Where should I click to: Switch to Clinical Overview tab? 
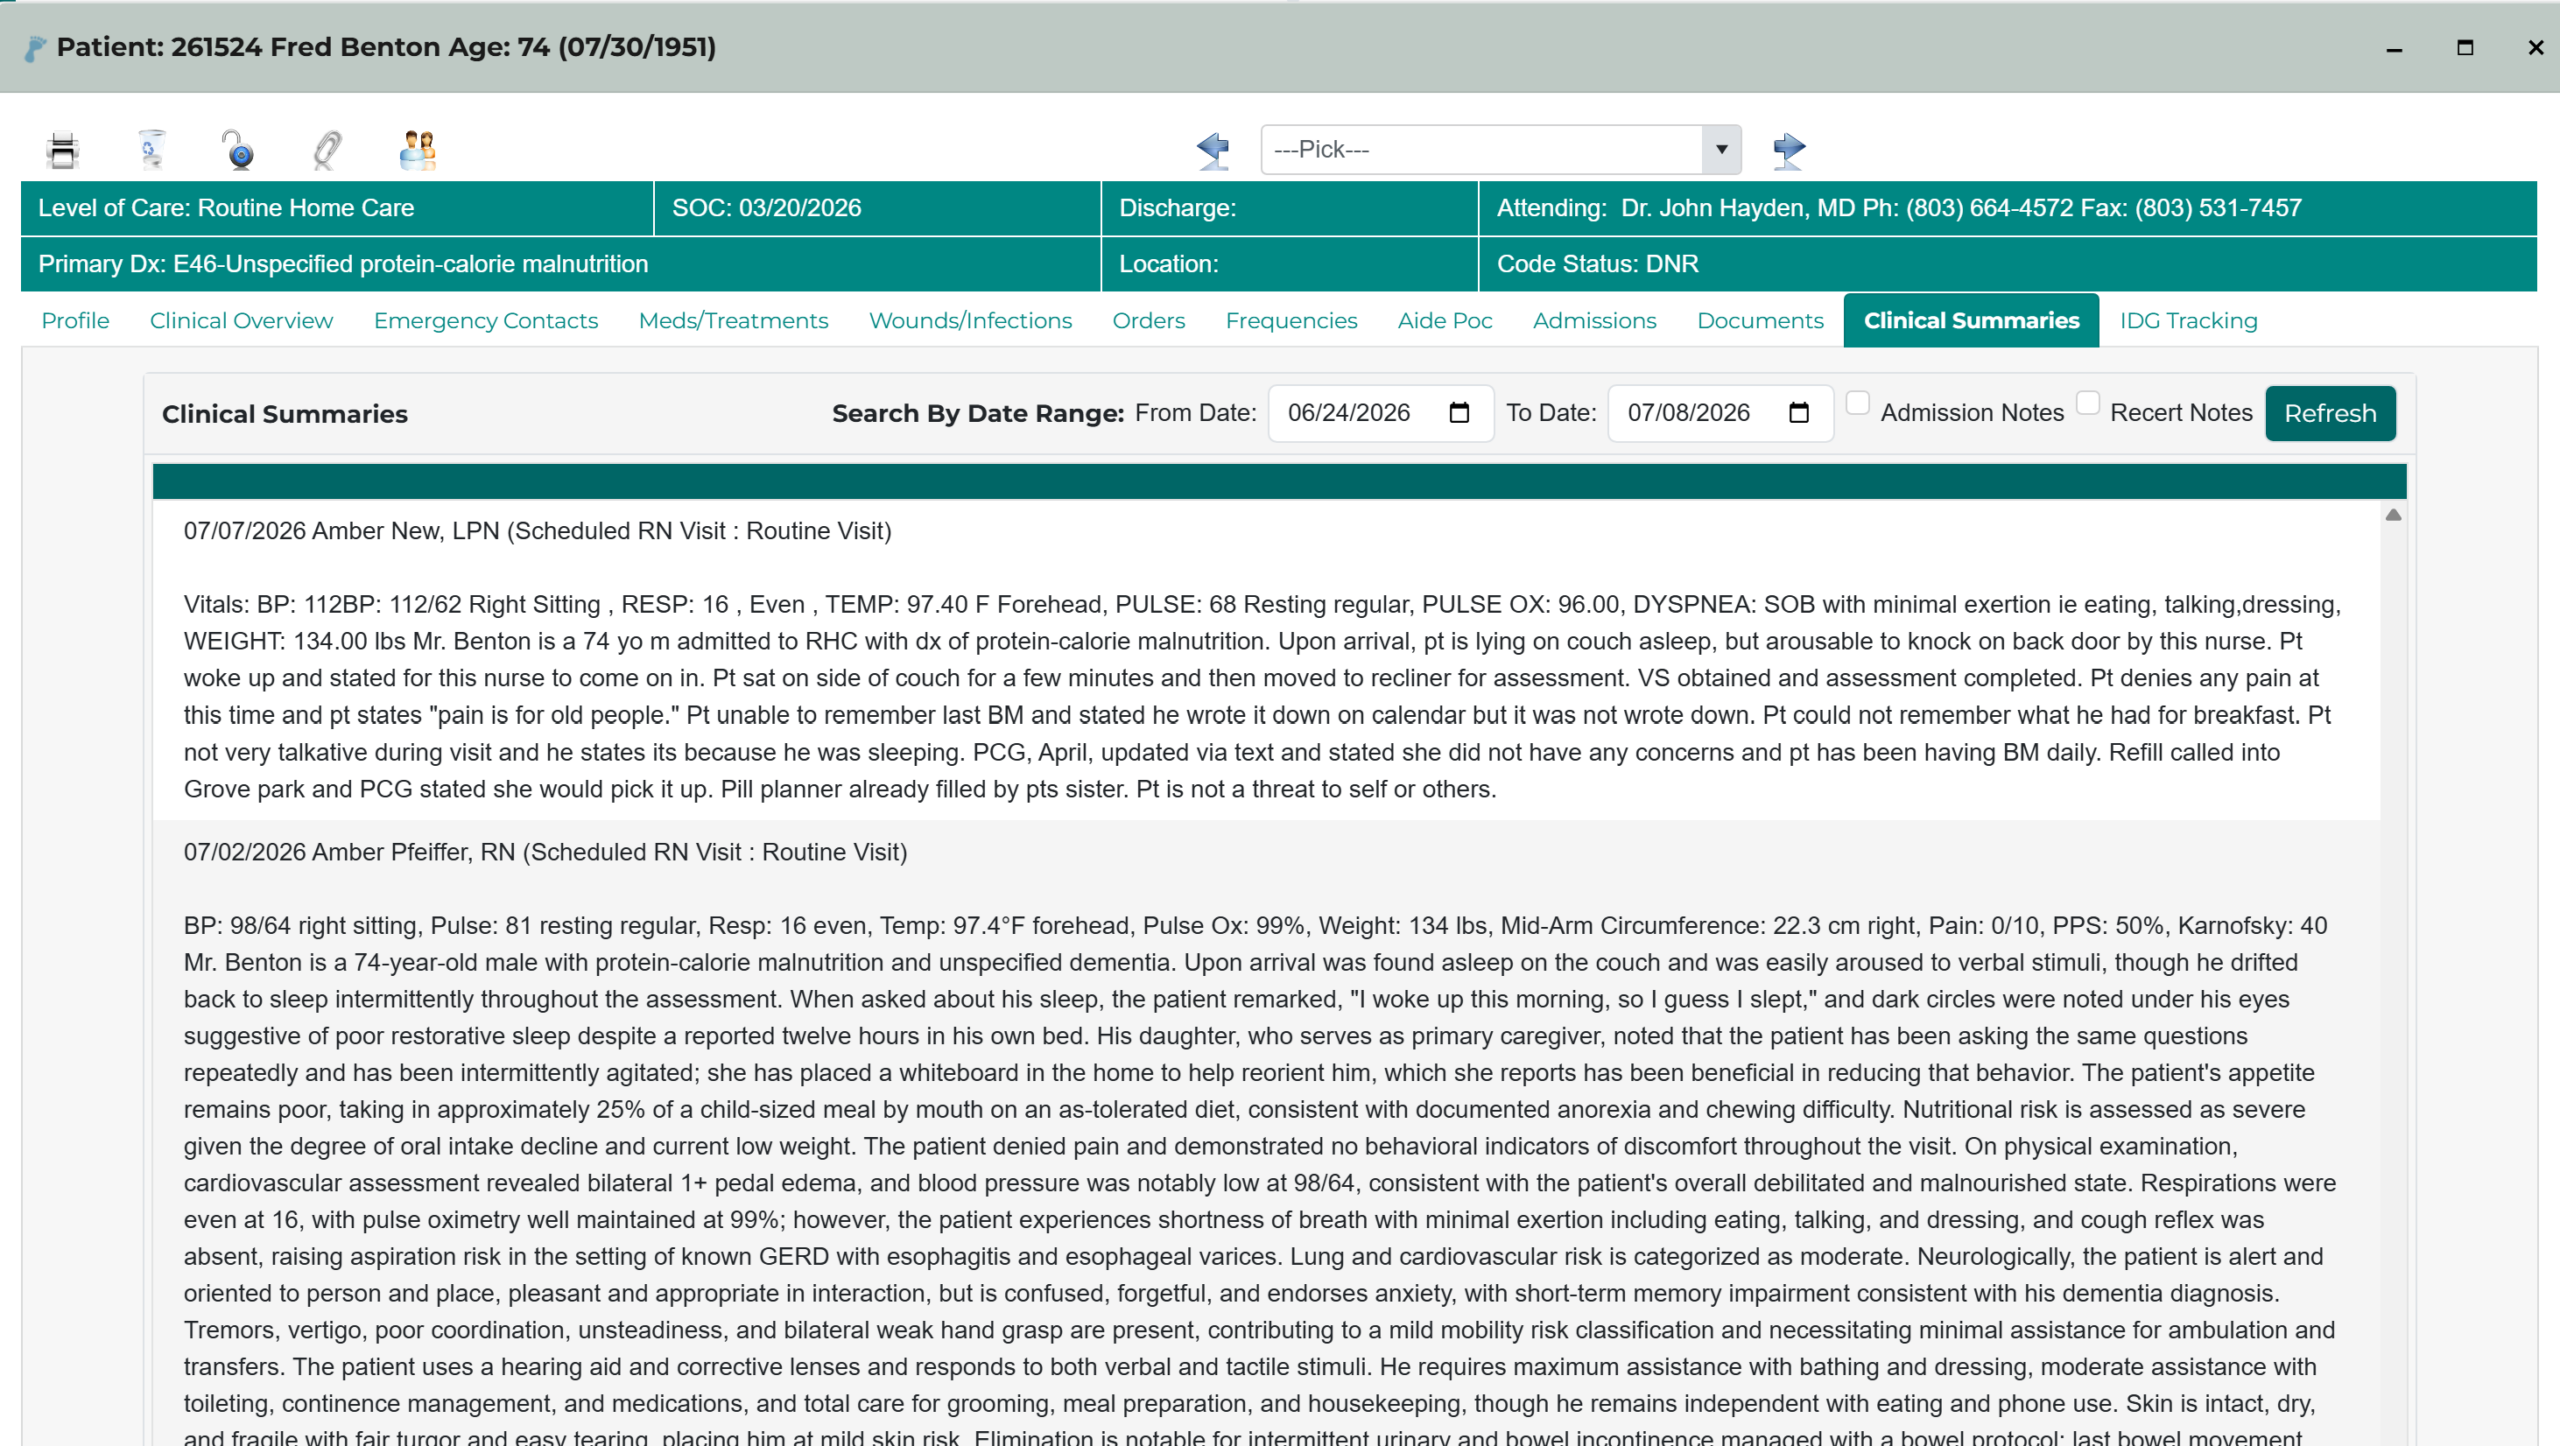coord(241,321)
